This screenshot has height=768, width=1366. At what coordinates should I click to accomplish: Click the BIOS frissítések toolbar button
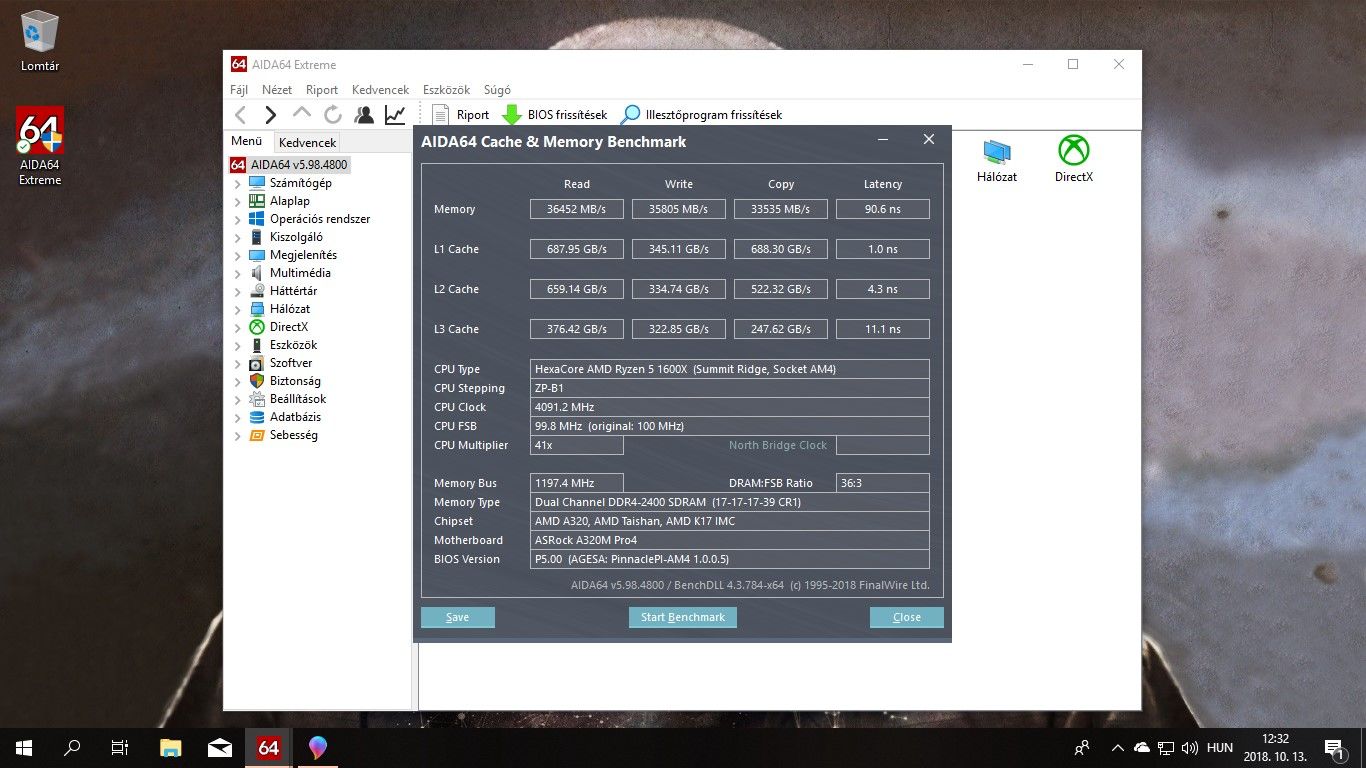coord(554,115)
